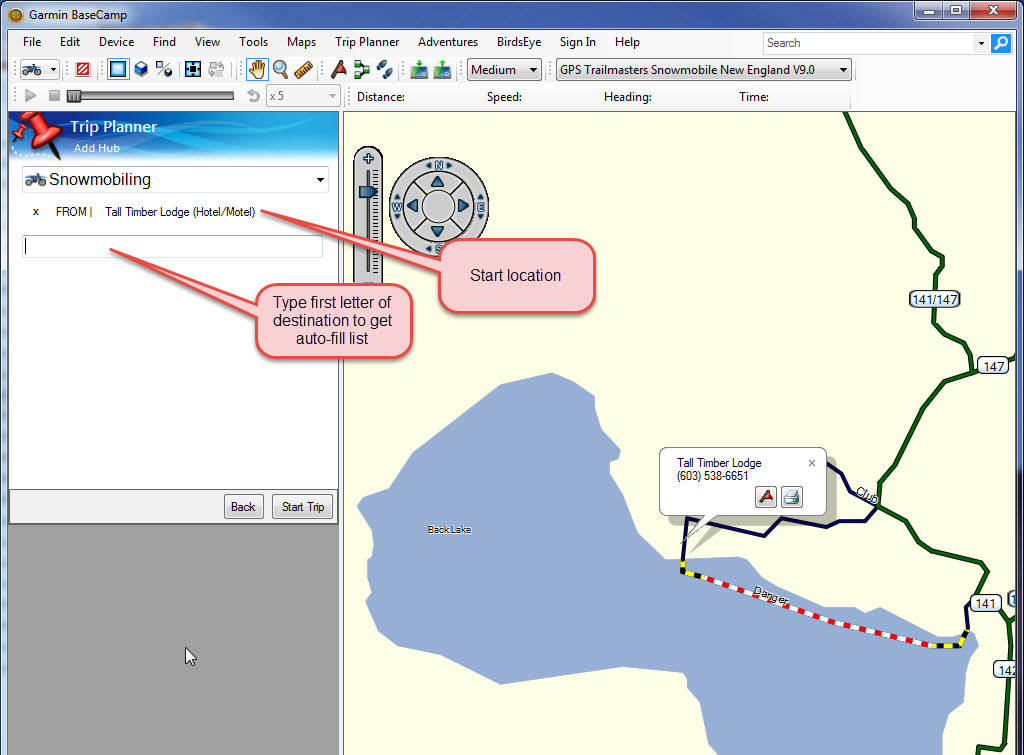Click the center map on selection icon
Viewport: 1024px width, 755px height.
point(193,69)
